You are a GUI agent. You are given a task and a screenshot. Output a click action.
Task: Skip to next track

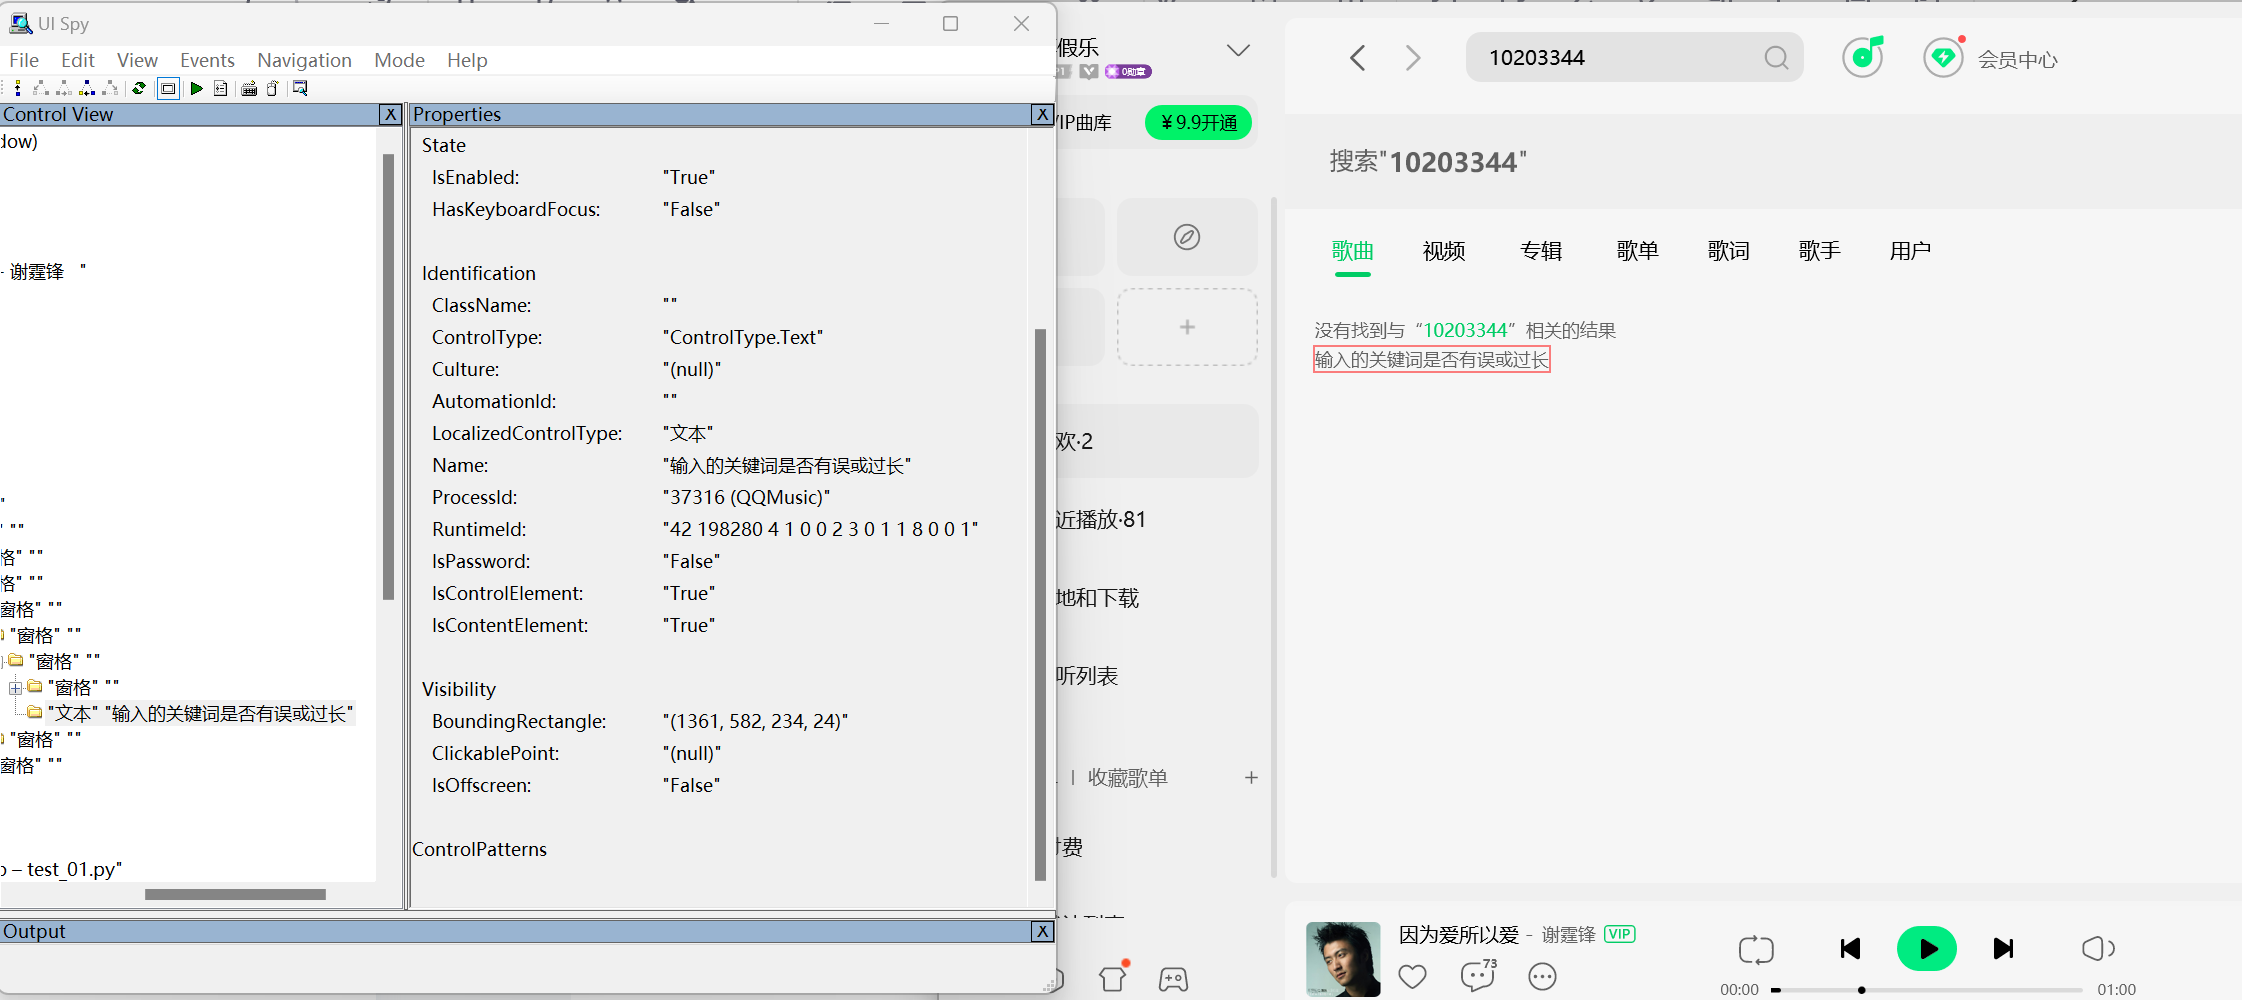point(2003,949)
